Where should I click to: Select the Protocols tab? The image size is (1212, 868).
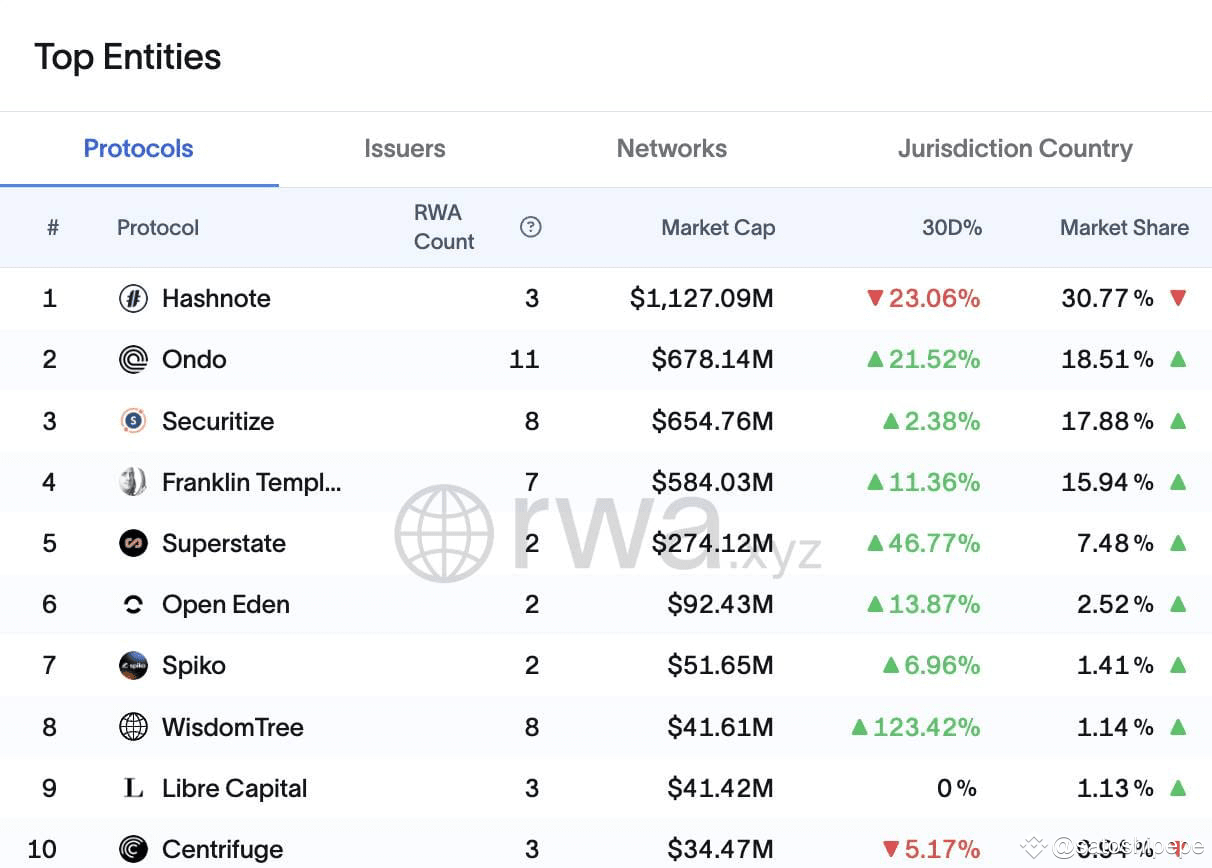point(139,149)
